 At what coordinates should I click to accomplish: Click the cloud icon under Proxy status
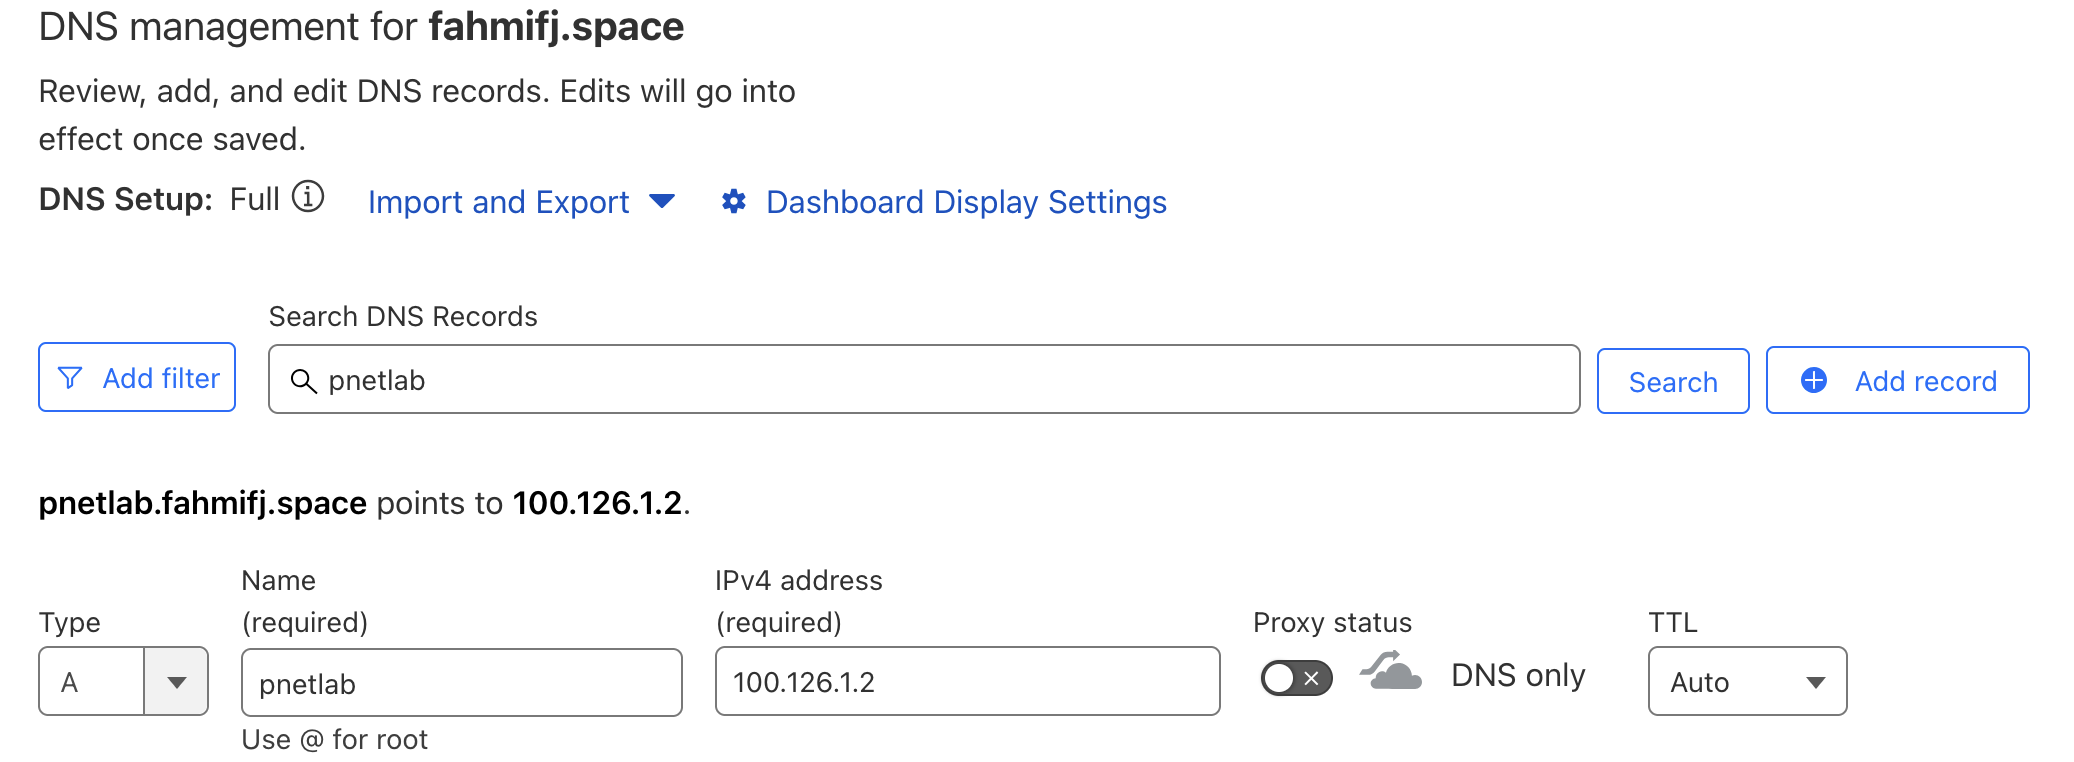tap(1391, 672)
